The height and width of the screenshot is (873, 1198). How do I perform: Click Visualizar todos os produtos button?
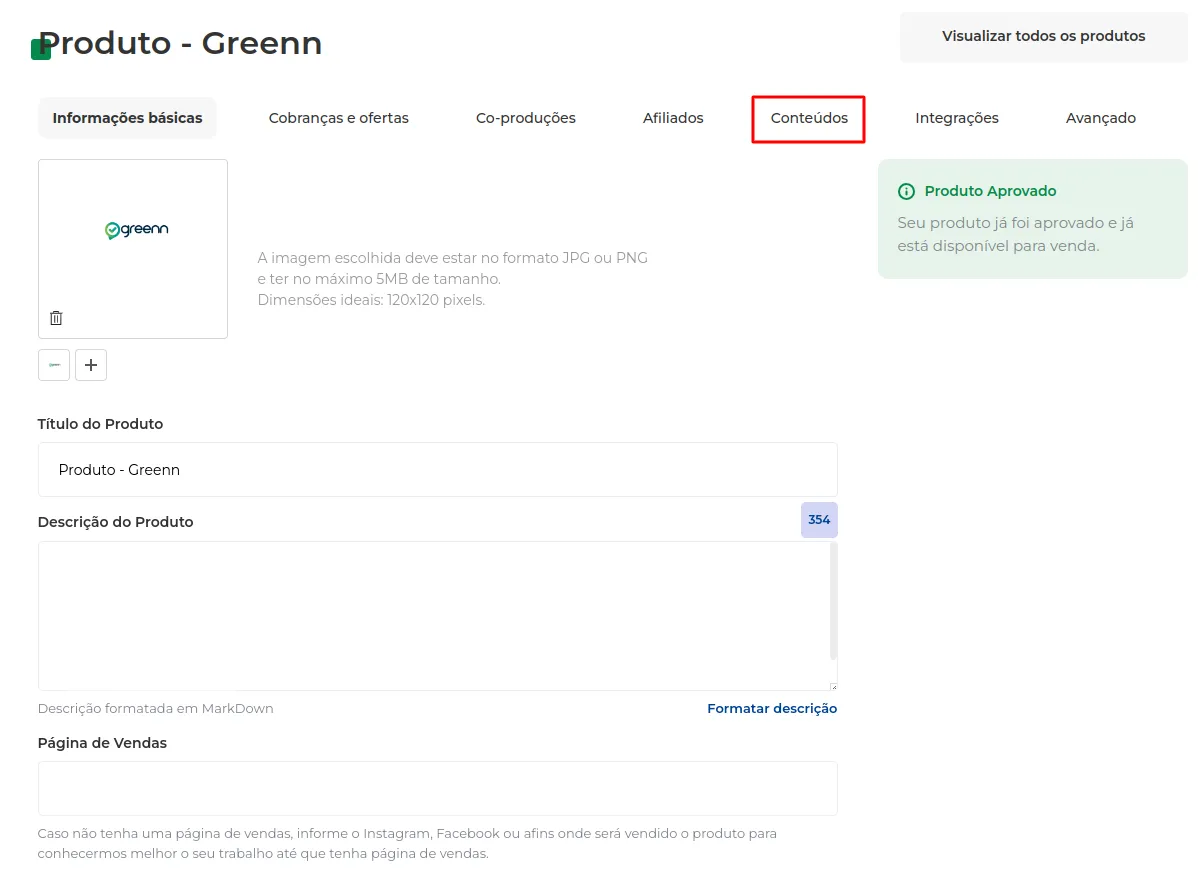click(x=1043, y=37)
